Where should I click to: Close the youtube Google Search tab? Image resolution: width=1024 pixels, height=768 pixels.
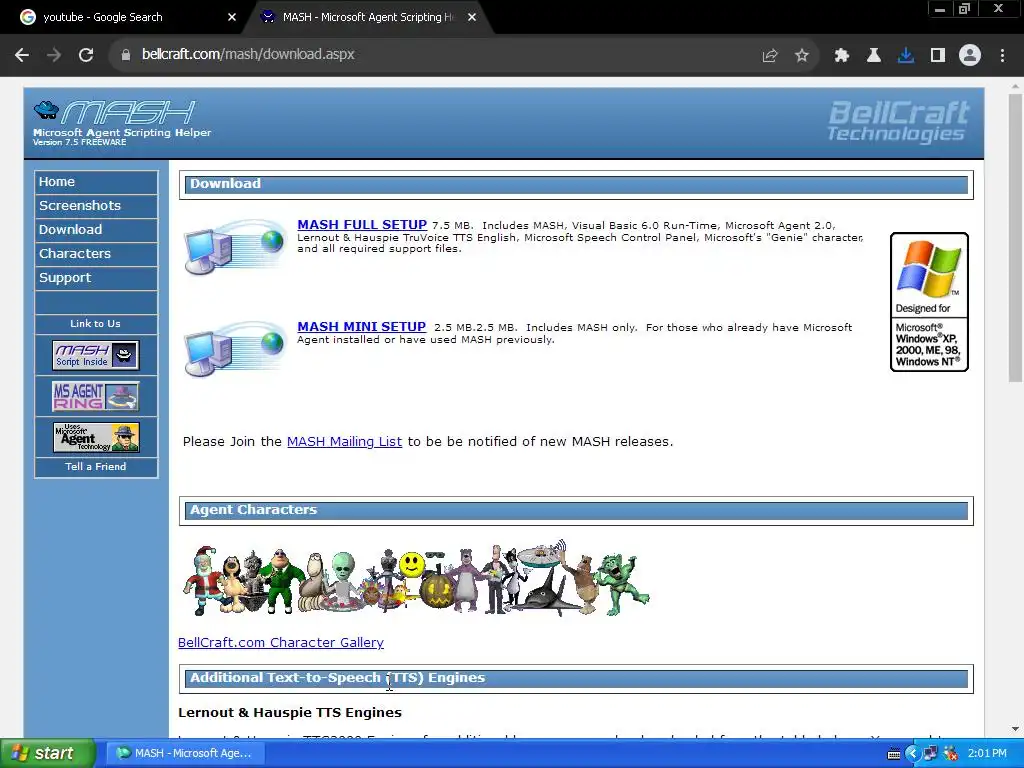coord(231,17)
